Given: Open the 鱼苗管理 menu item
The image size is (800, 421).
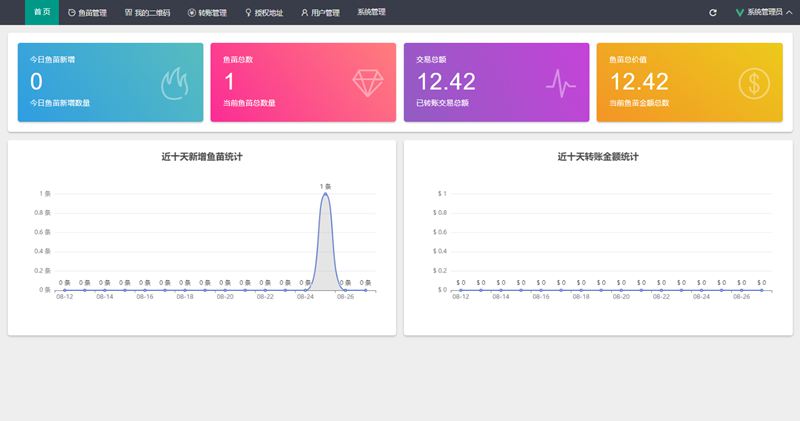Looking at the screenshot, I should click(87, 12).
